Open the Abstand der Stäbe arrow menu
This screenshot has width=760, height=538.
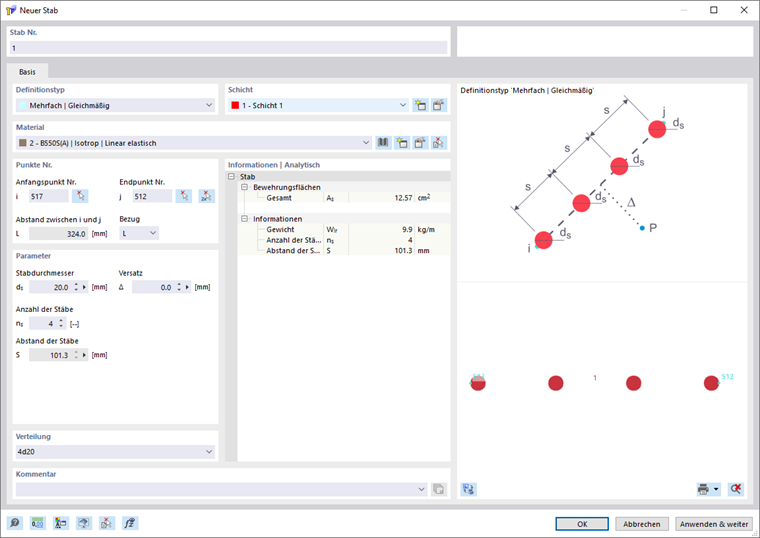tap(84, 355)
